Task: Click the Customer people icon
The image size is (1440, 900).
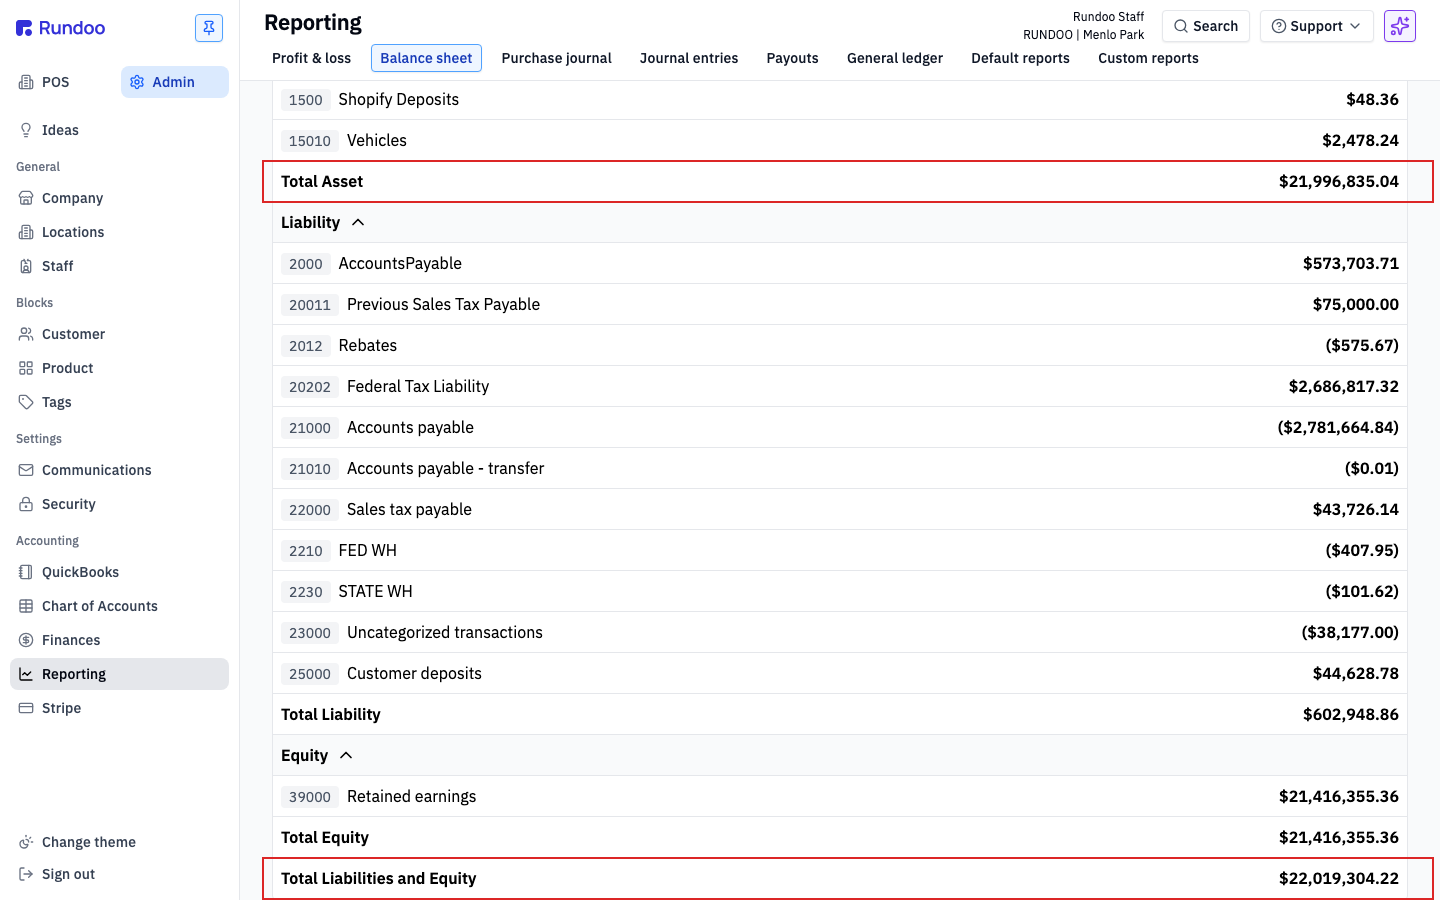Action: coord(26,334)
